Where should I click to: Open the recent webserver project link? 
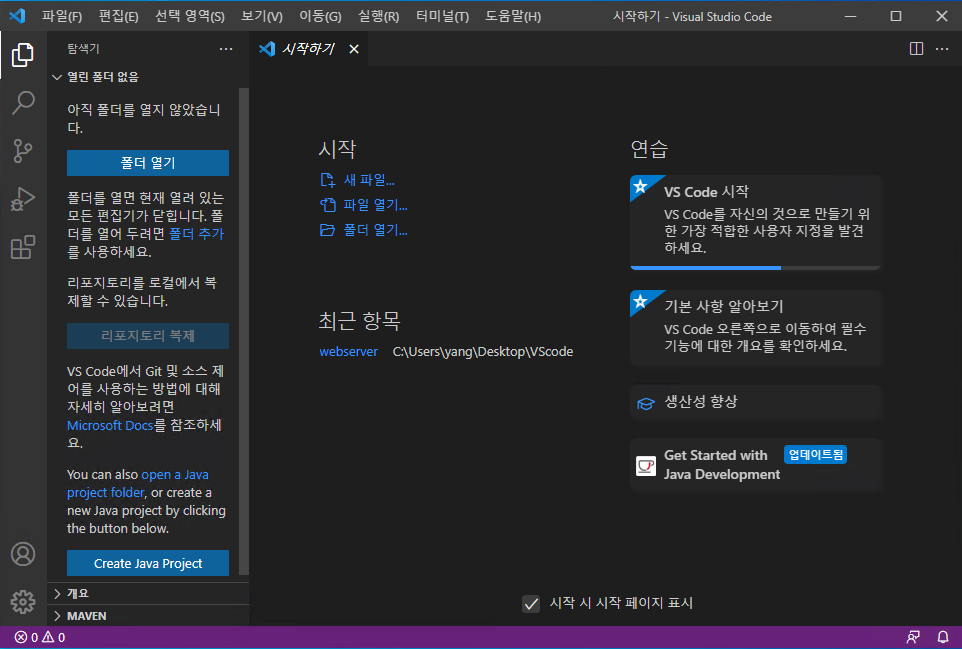348,351
